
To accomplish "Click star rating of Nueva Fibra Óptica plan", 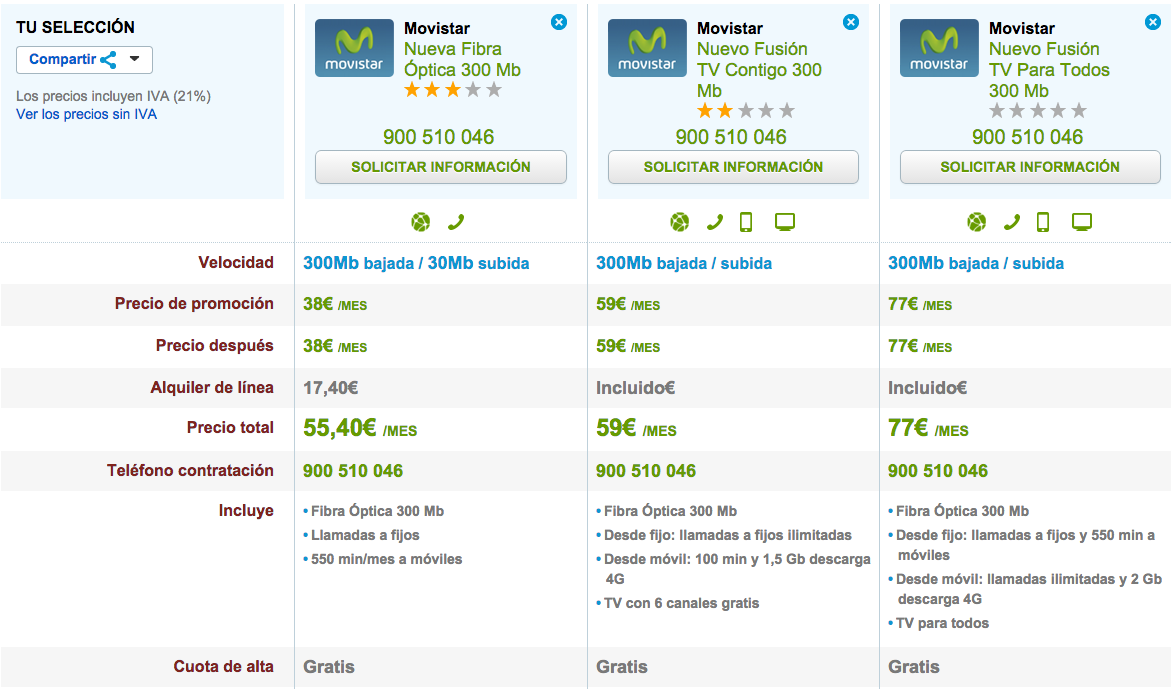I will [452, 91].
